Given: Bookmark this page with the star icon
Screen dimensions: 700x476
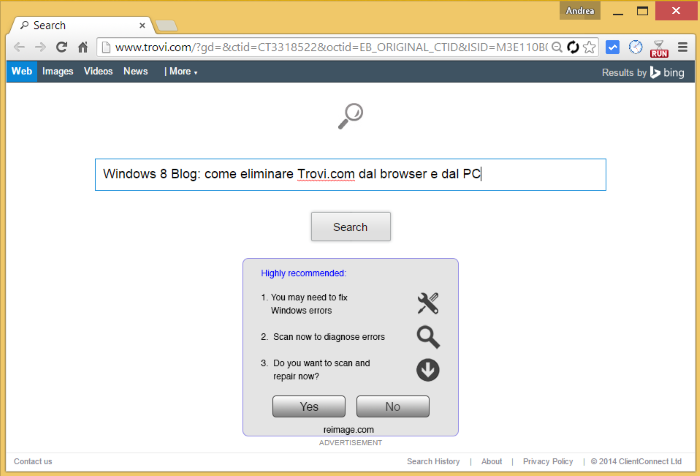Looking at the screenshot, I should (x=590, y=47).
